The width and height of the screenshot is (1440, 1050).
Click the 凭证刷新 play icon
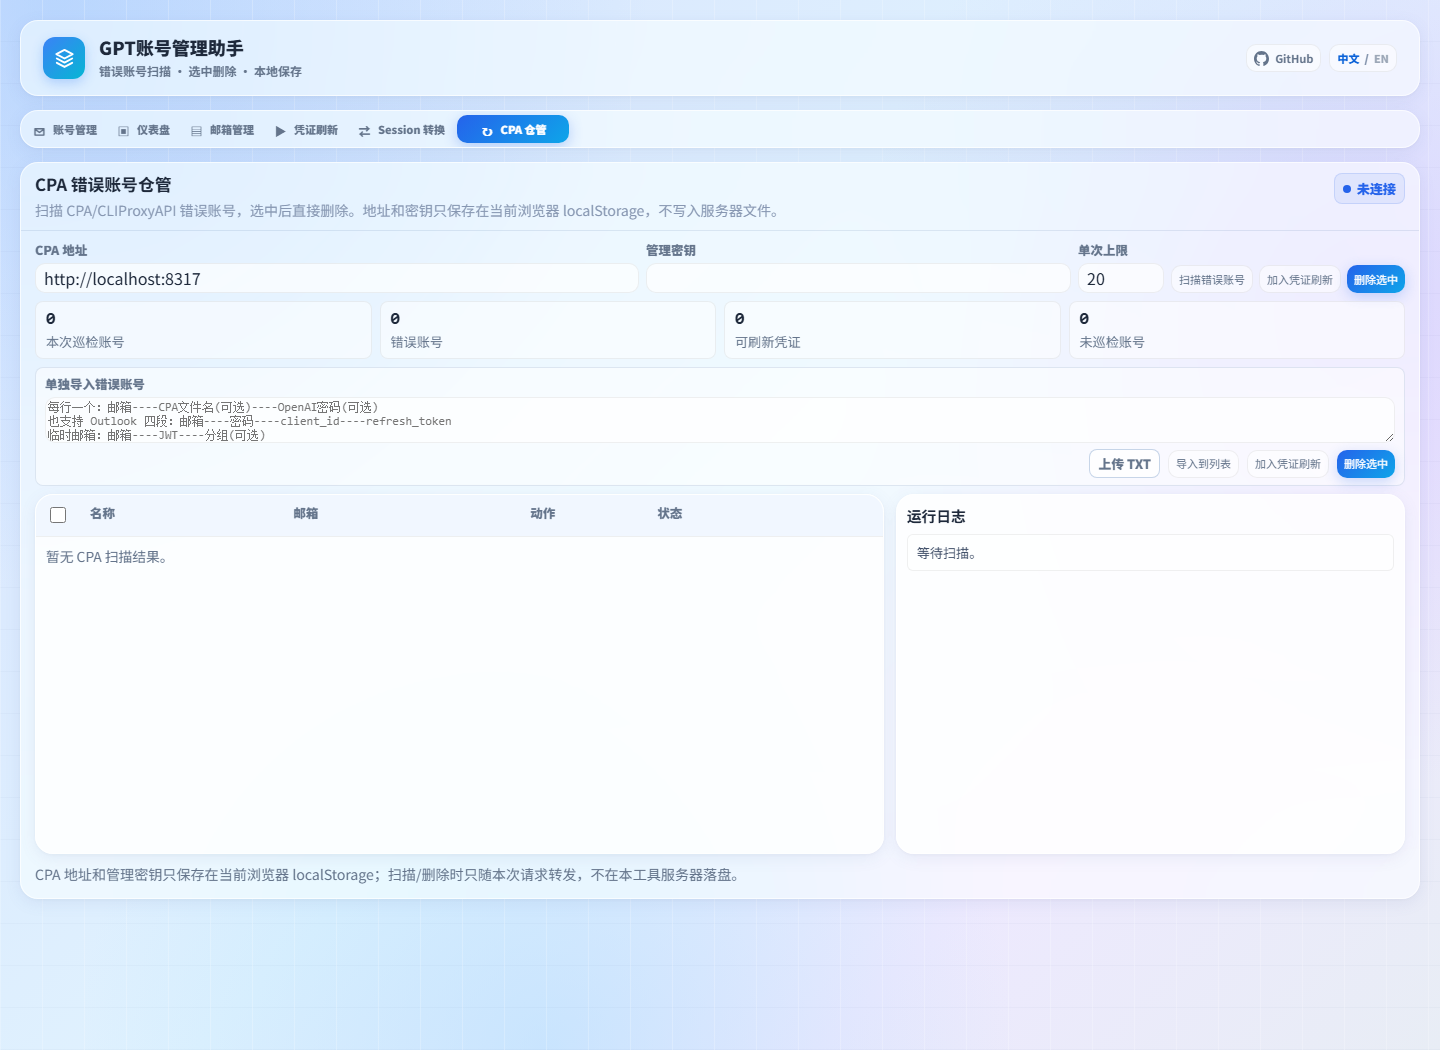281,131
